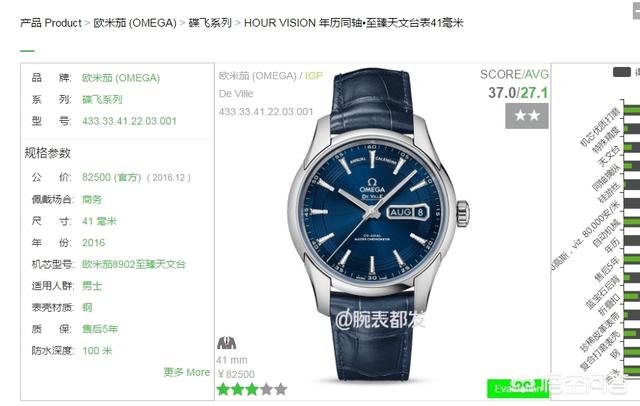
Task: Open the 碟飞系列 series link in specs
Action: [102, 100]
